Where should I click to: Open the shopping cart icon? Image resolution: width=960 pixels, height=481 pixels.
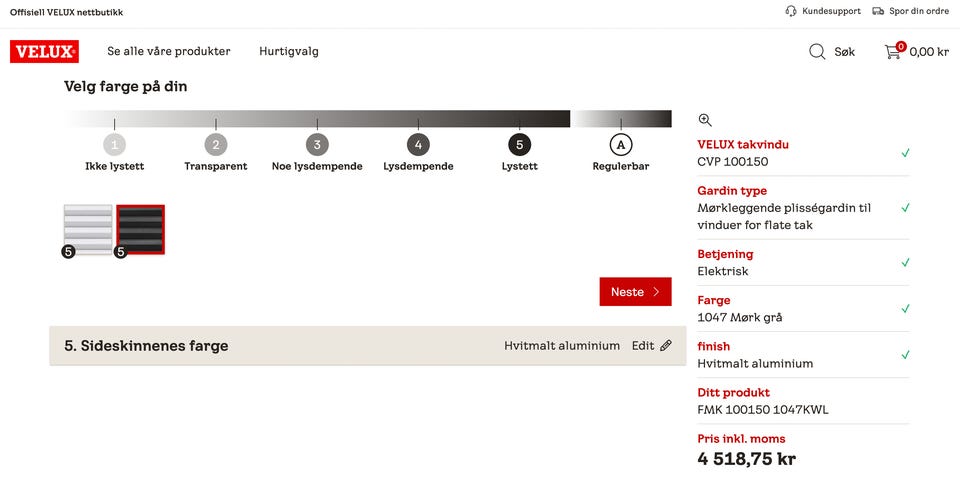[x=892, y=52]
